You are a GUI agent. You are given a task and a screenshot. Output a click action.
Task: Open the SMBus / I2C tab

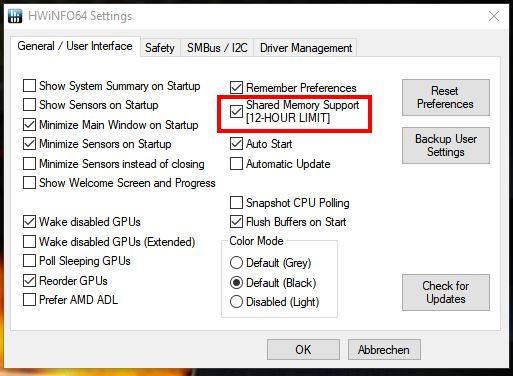pos(217,48)
